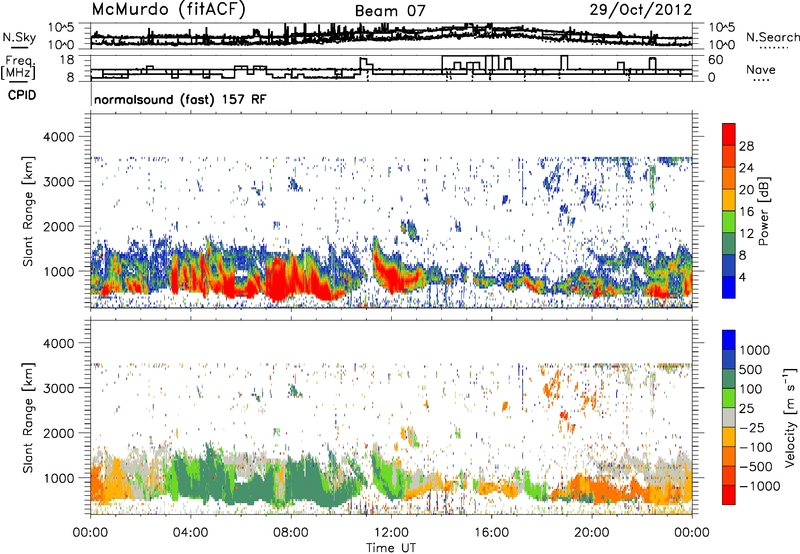Pick the red bottom segment of velocity colorbar
Viewport: 800px width, 554px height.
(x=729, y=495)
